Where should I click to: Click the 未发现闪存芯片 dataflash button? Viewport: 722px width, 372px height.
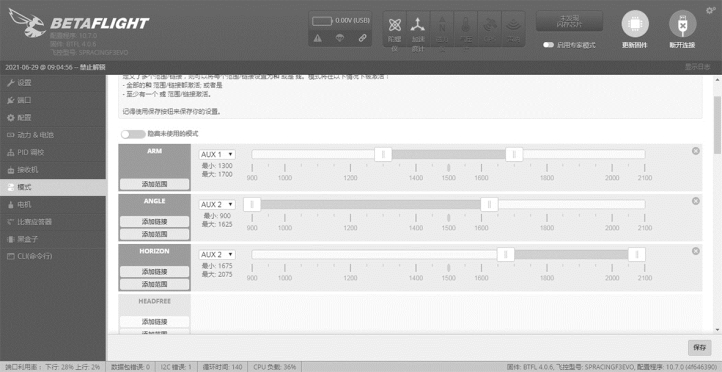[x=569, y=21]
